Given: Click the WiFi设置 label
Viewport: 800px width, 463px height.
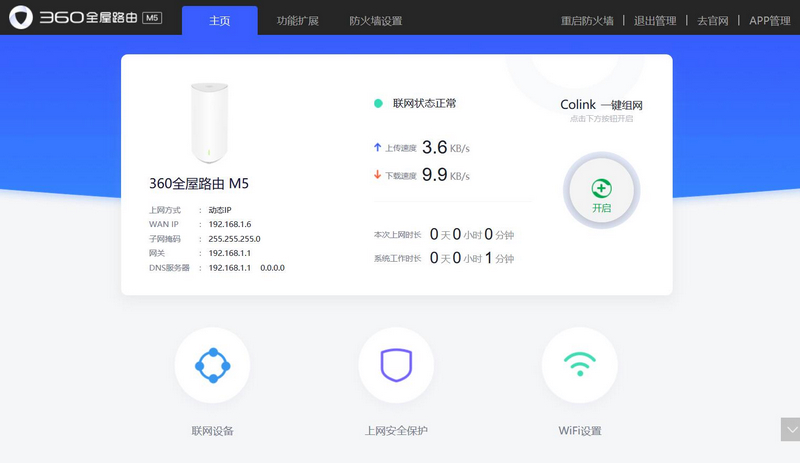Looking at the screenshot, I should click(580, 431).
